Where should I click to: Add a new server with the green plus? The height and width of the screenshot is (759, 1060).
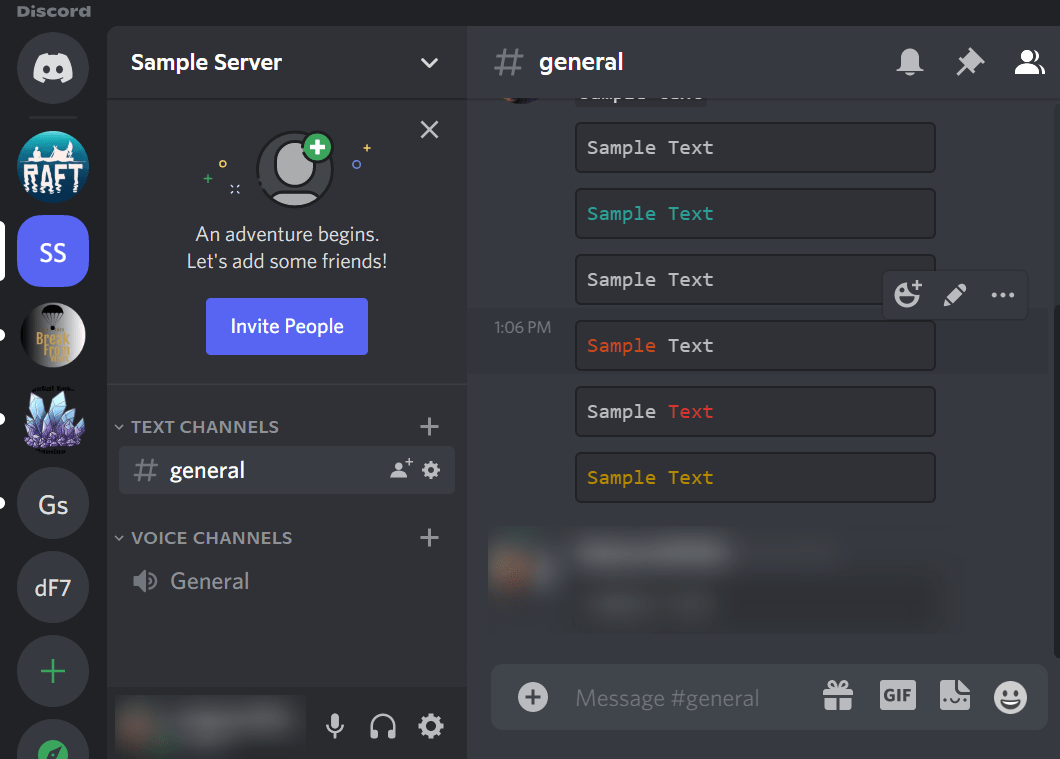tap(52, 671)
